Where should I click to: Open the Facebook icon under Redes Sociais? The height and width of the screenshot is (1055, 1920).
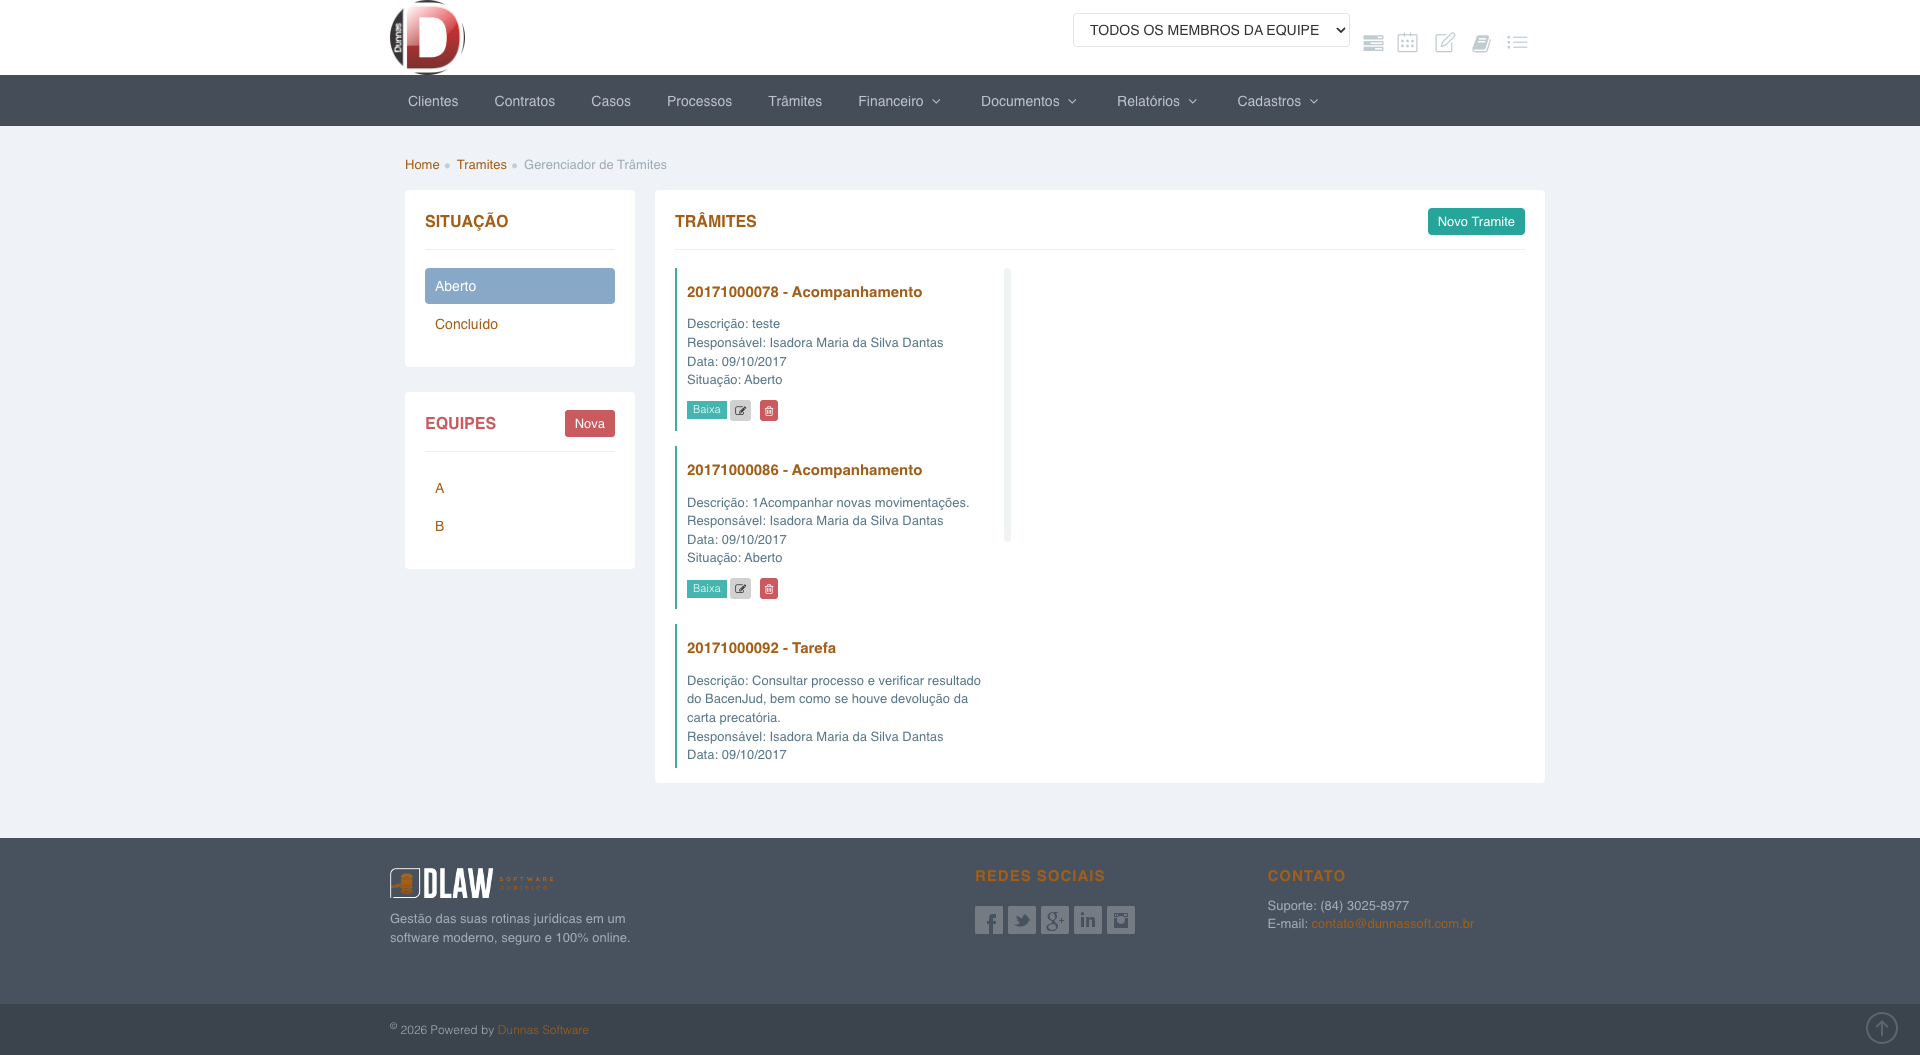coord(988,920)
